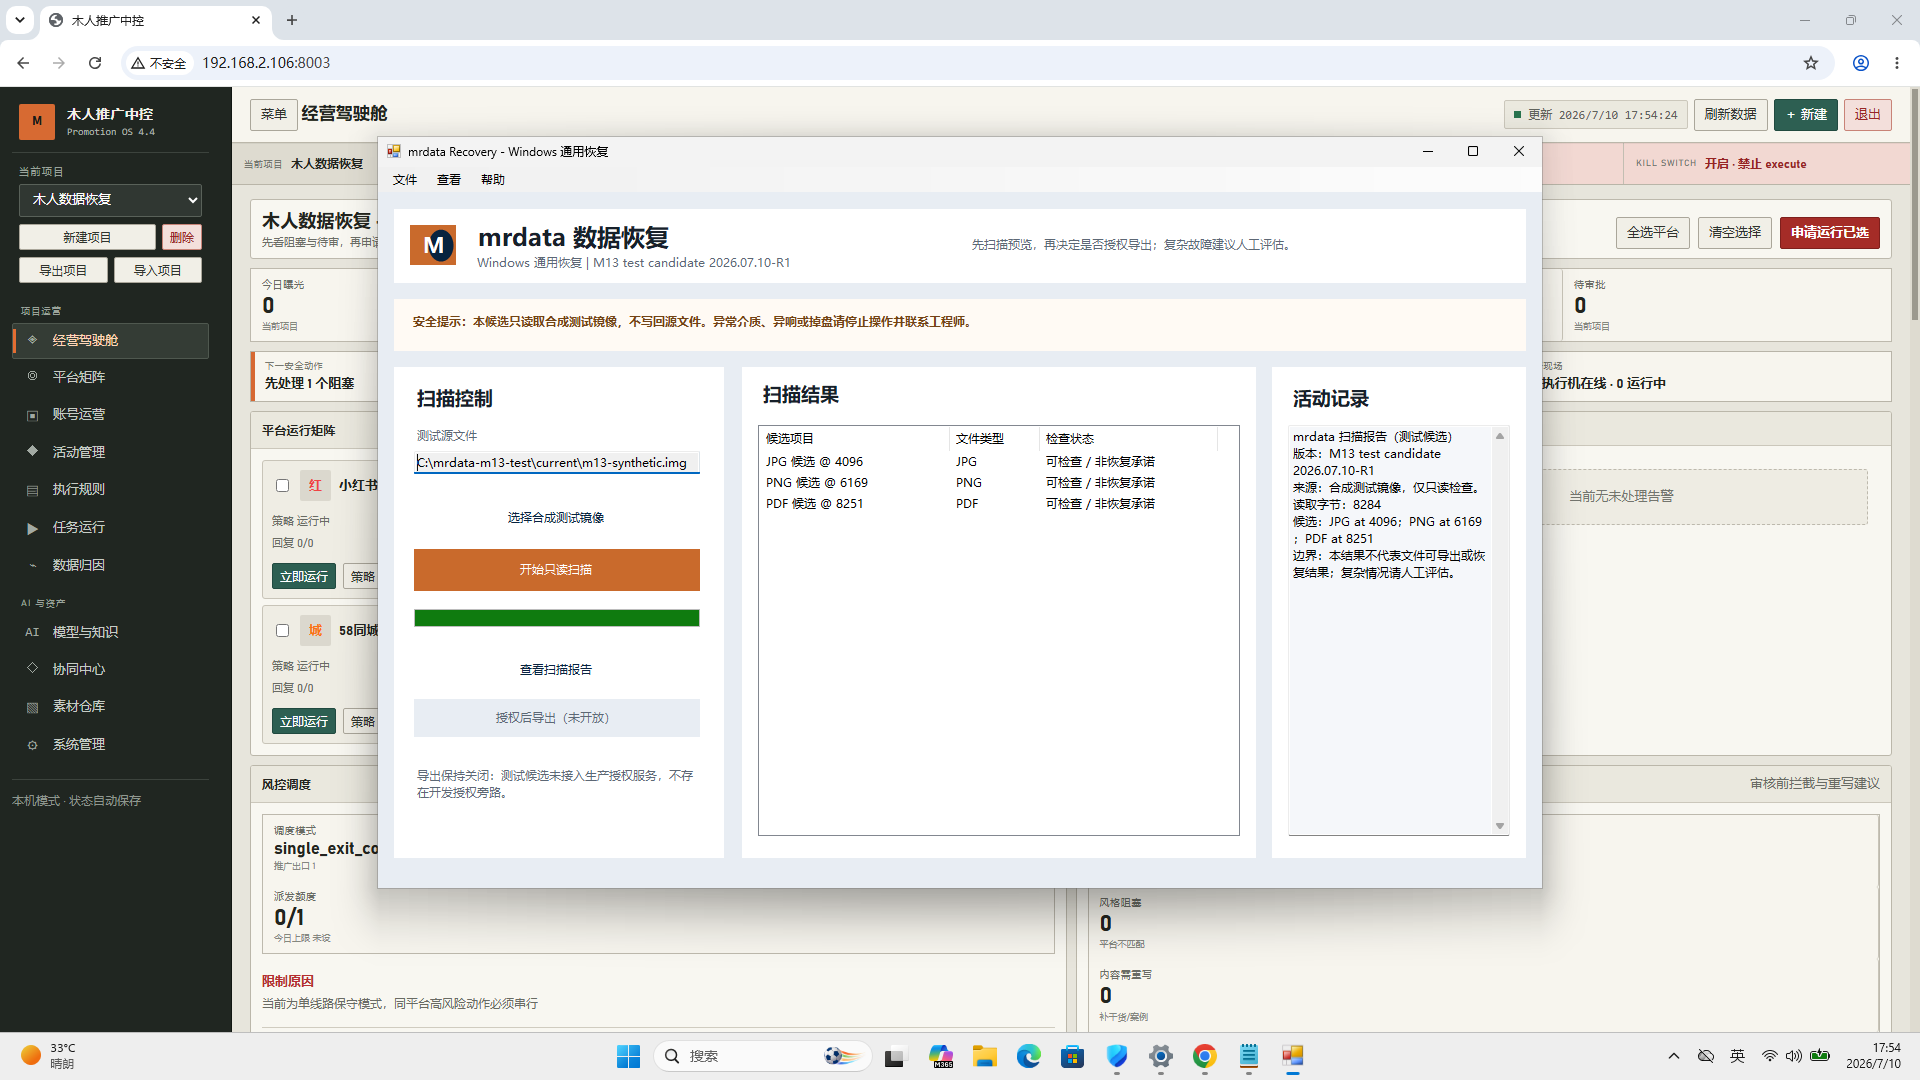
Task: Open Chrome from the taskbar
Action: pyautogui.click(x=1205, y=1056)
